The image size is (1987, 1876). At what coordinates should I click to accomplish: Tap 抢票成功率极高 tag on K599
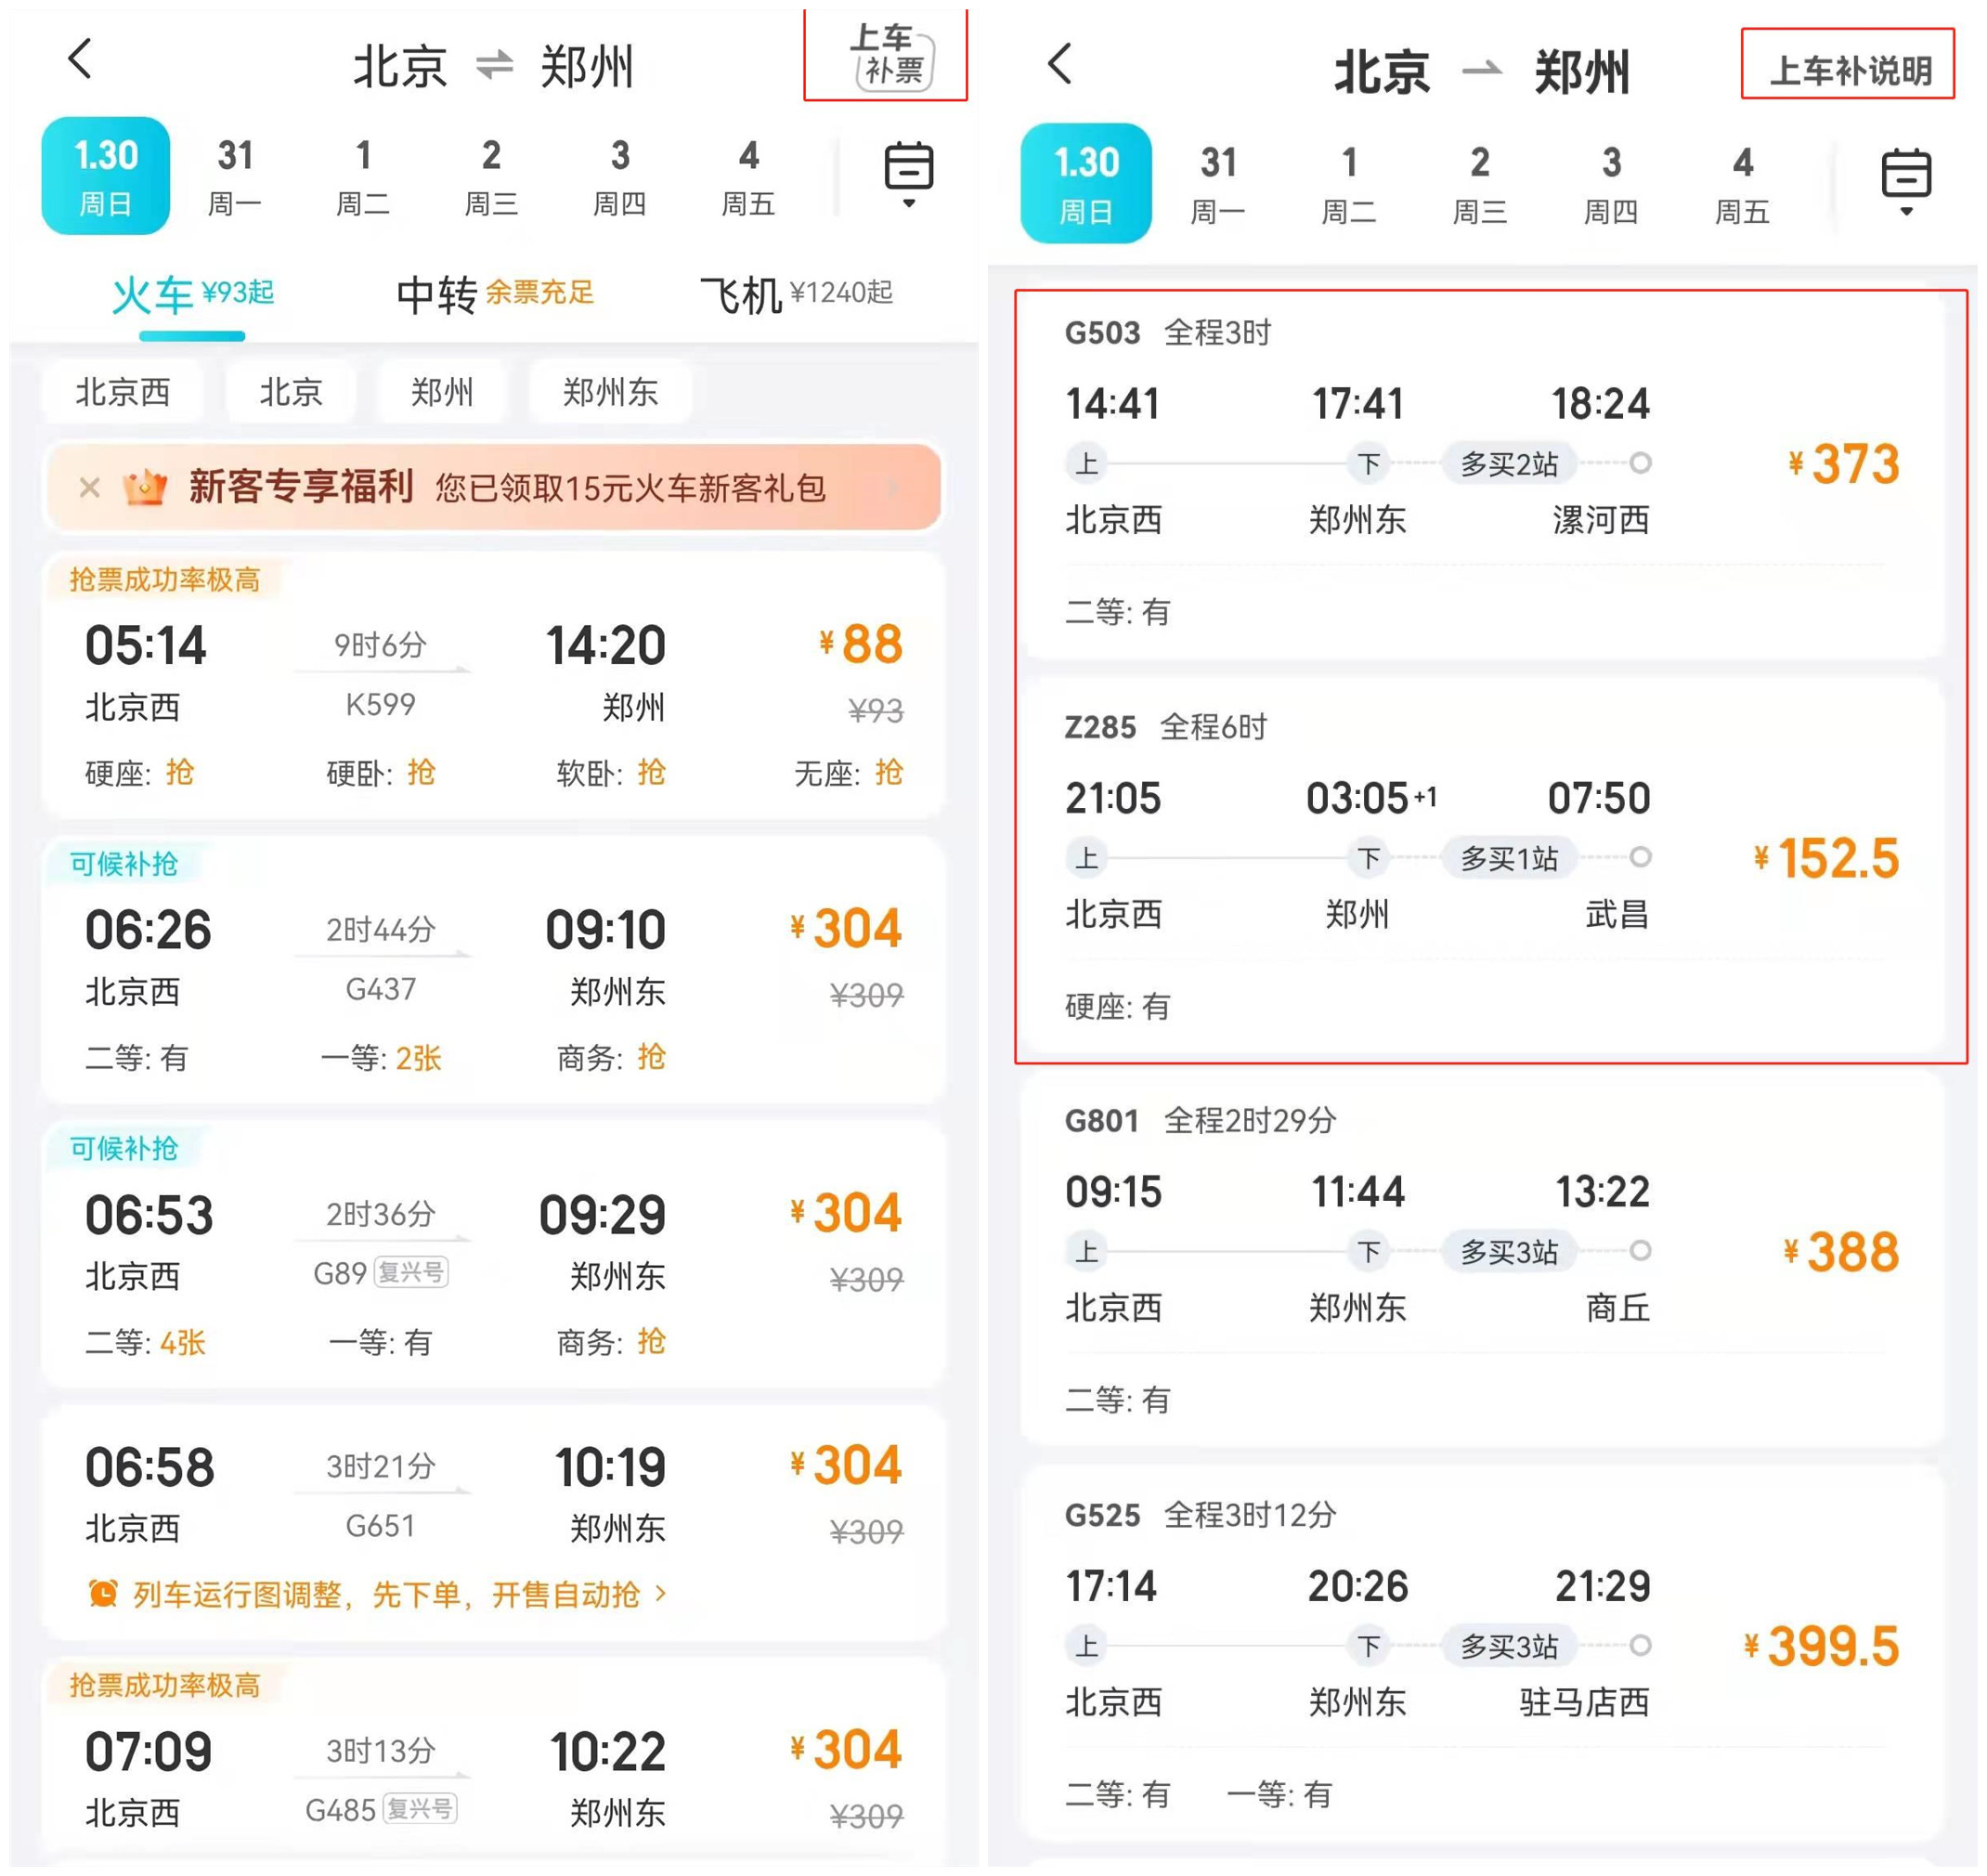(x=165, y=579)
